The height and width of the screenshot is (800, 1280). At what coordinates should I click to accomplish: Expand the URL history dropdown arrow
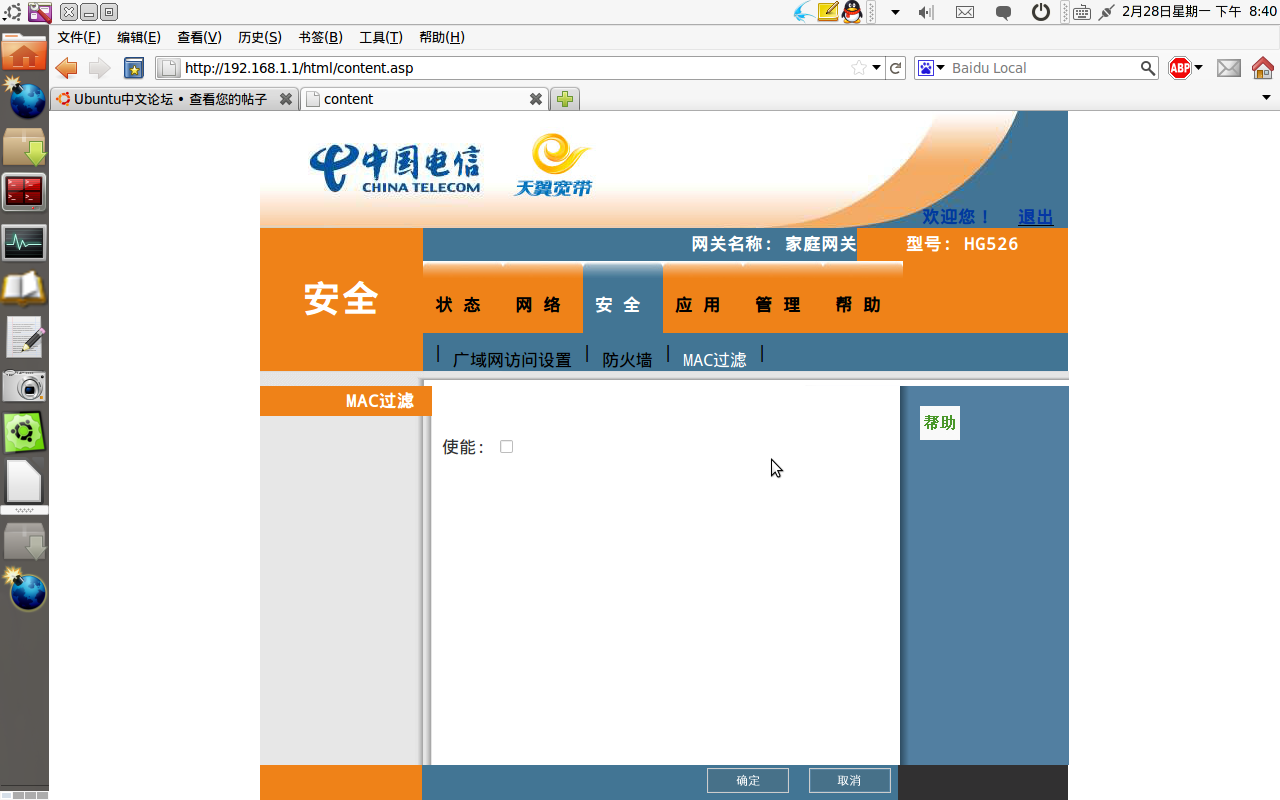877,68
